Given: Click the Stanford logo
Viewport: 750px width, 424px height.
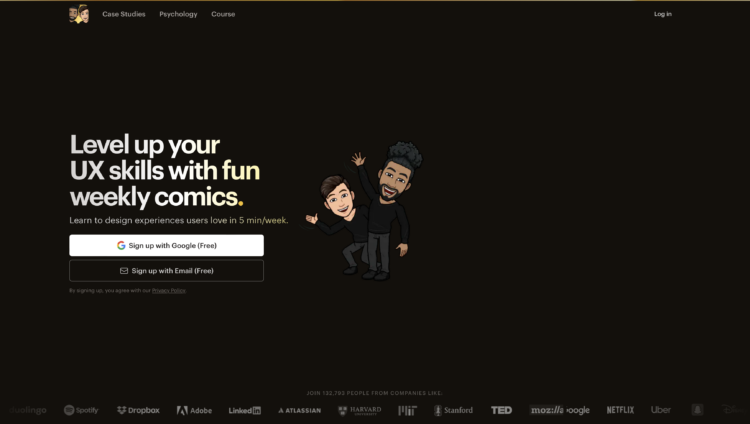Looking at the screenshot, I should click(453, 410).
